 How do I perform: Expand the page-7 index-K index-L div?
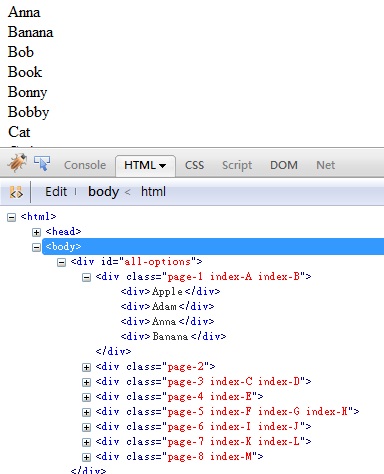[86, 442]
